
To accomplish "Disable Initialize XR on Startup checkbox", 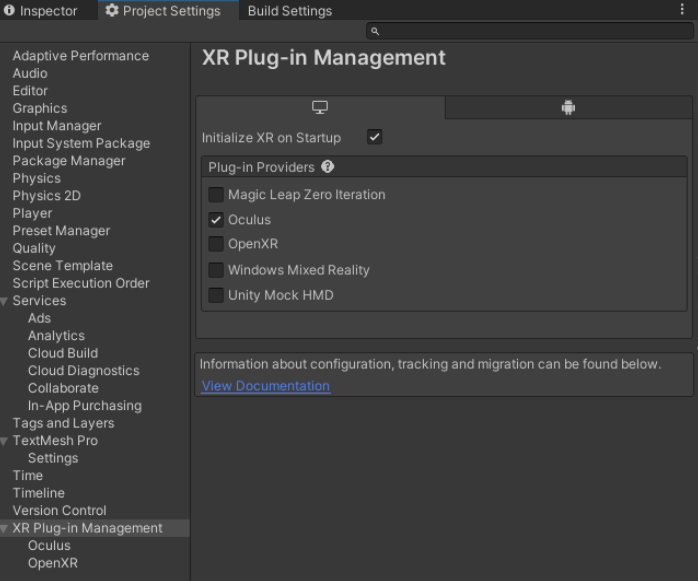I will (x=375, y=137).
